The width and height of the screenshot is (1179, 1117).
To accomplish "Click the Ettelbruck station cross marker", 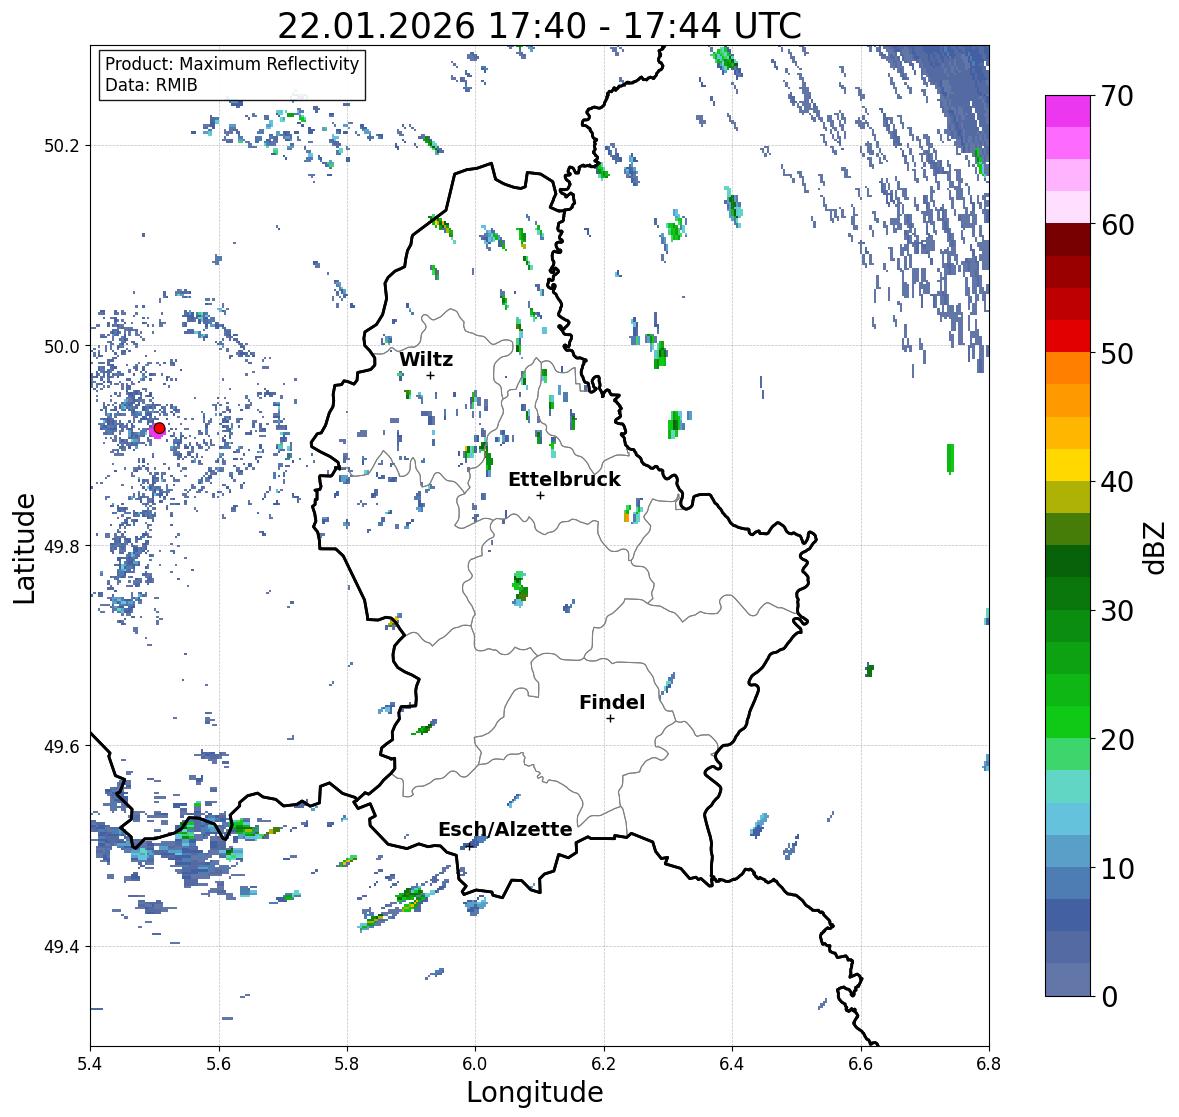I will coord(540,495).
